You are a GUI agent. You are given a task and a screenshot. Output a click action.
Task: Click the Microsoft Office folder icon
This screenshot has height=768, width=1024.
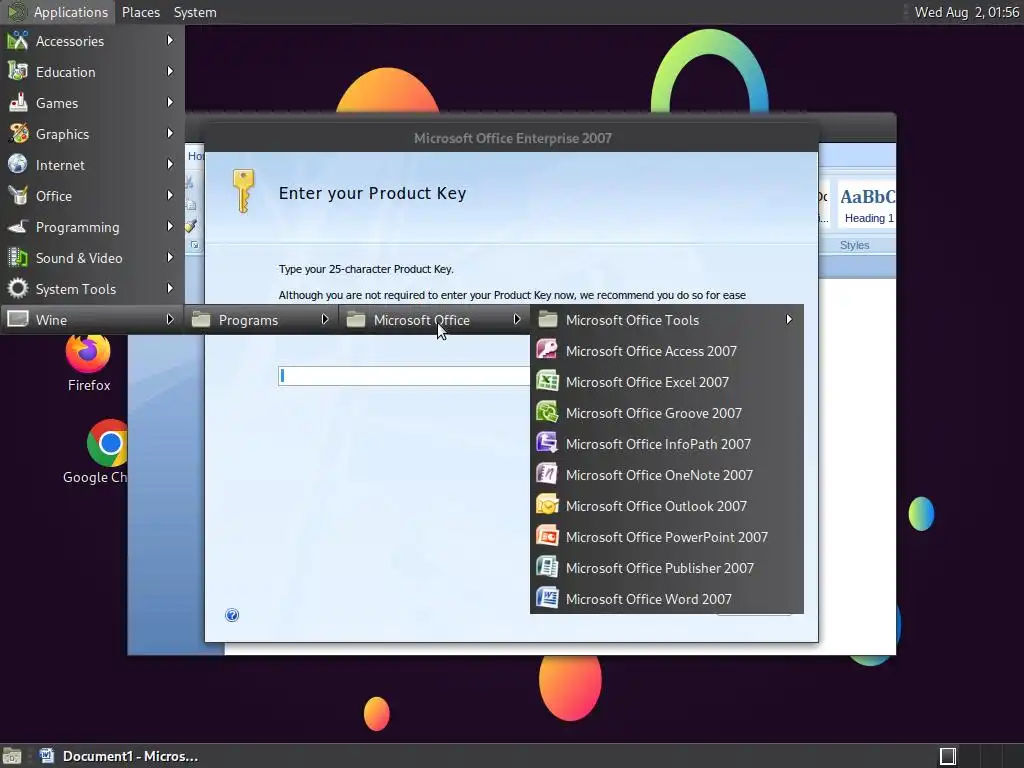tap(355, 320)
